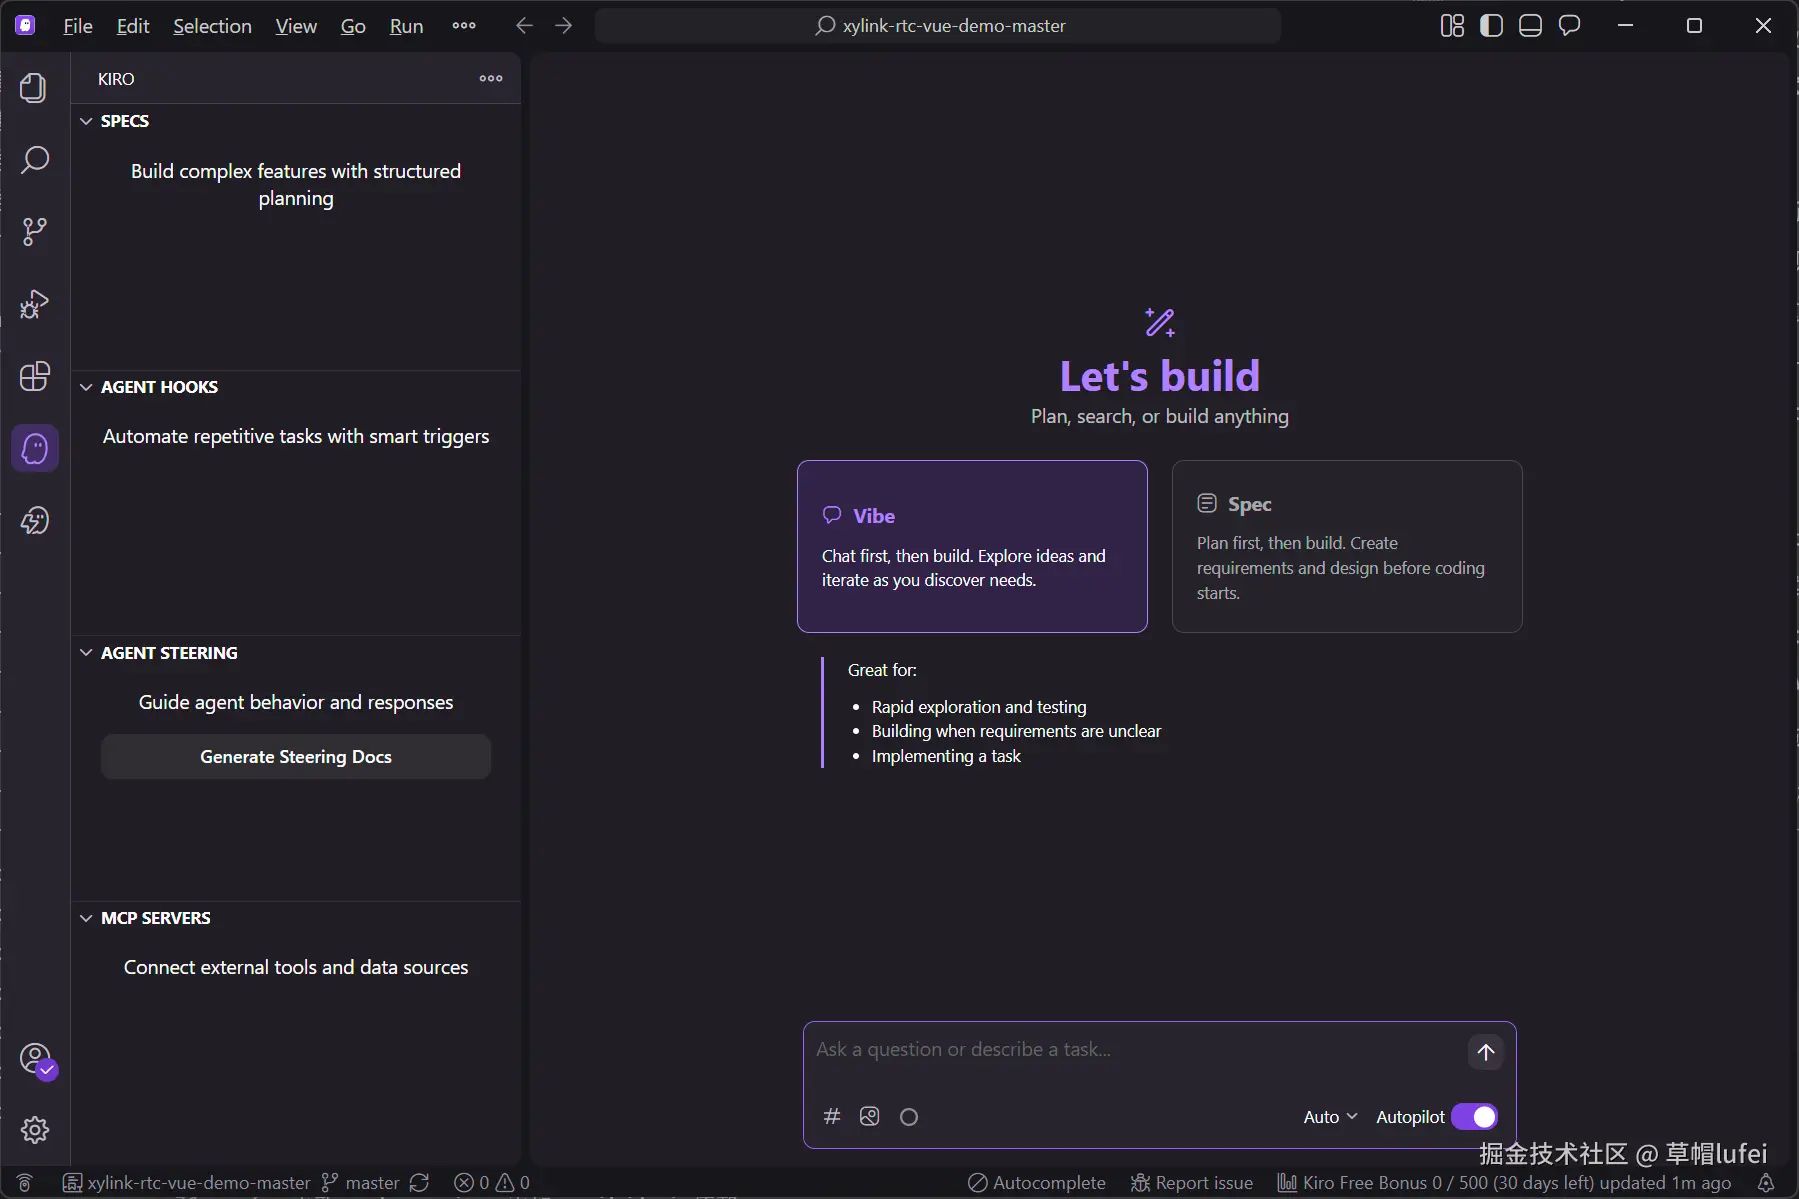Collapse the AGENT STEERING section
This screenshot has width=1799, height=1199.
coord(86,653)
